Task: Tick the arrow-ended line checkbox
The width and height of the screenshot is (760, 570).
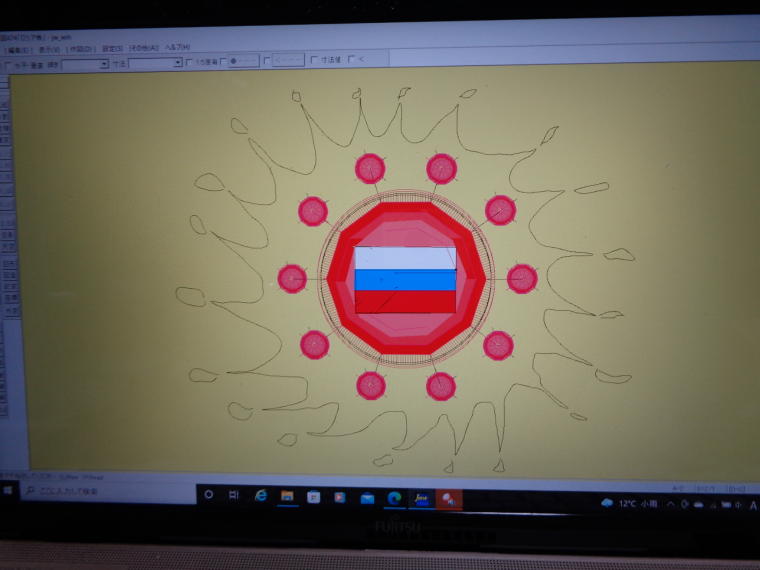Action: [267, 61]
